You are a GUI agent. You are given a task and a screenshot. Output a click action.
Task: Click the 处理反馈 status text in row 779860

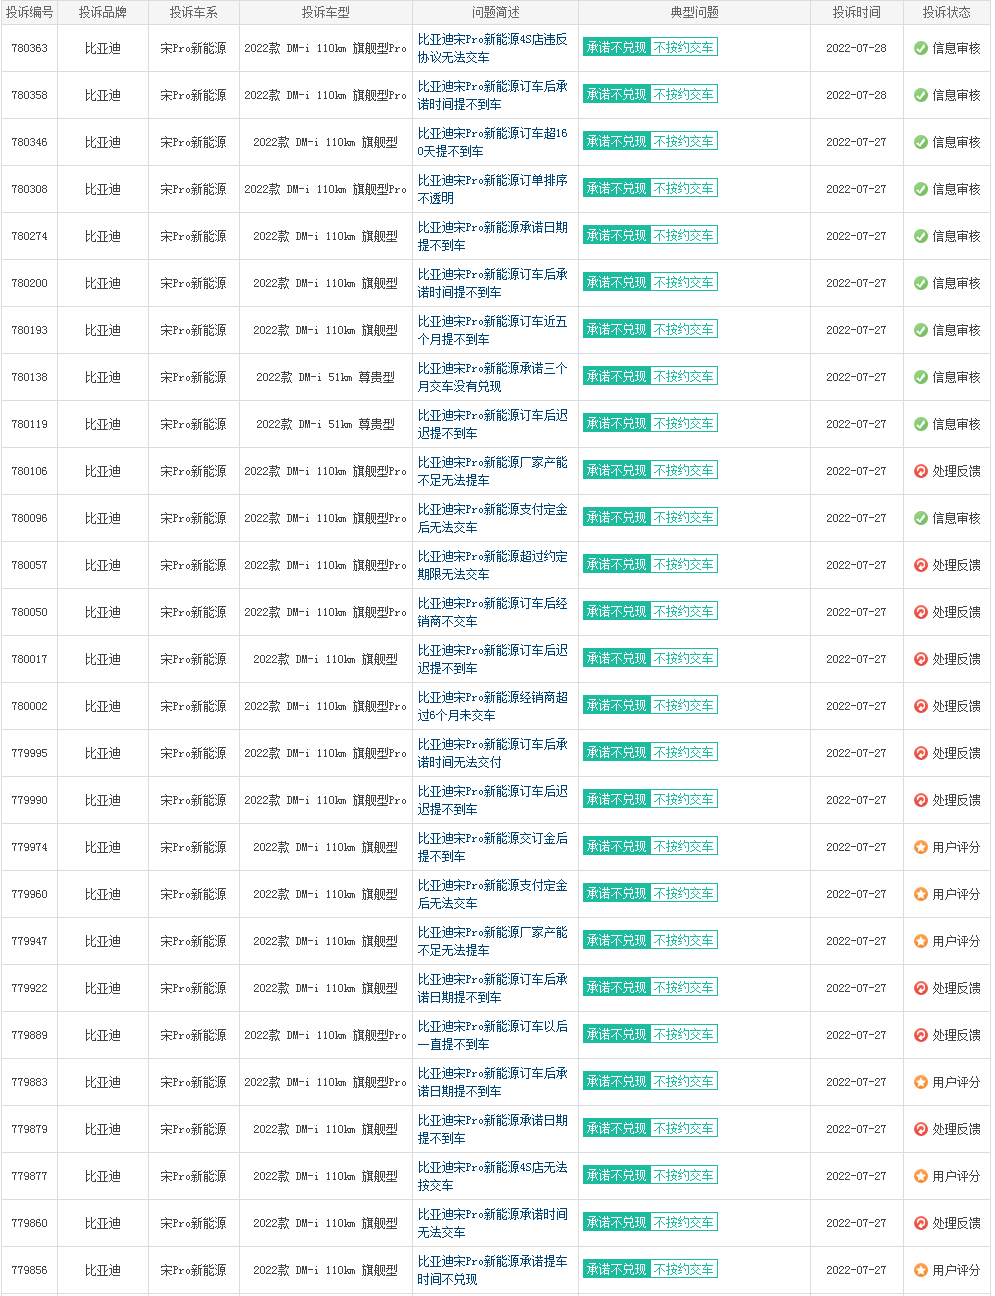coord(956,1223)
